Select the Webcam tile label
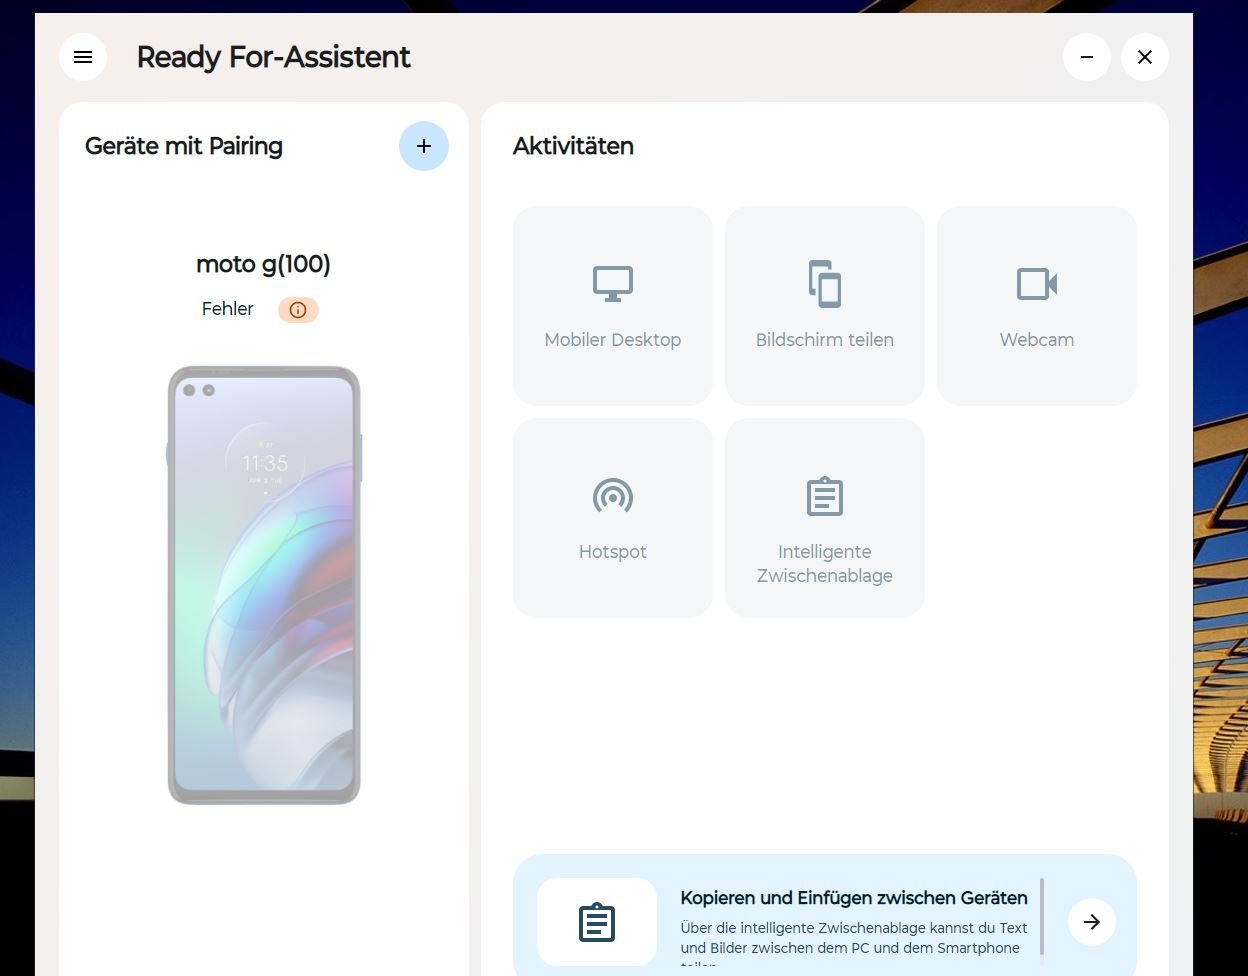The height and width of the screenshot is (976, 1248). click(1037, 340)
